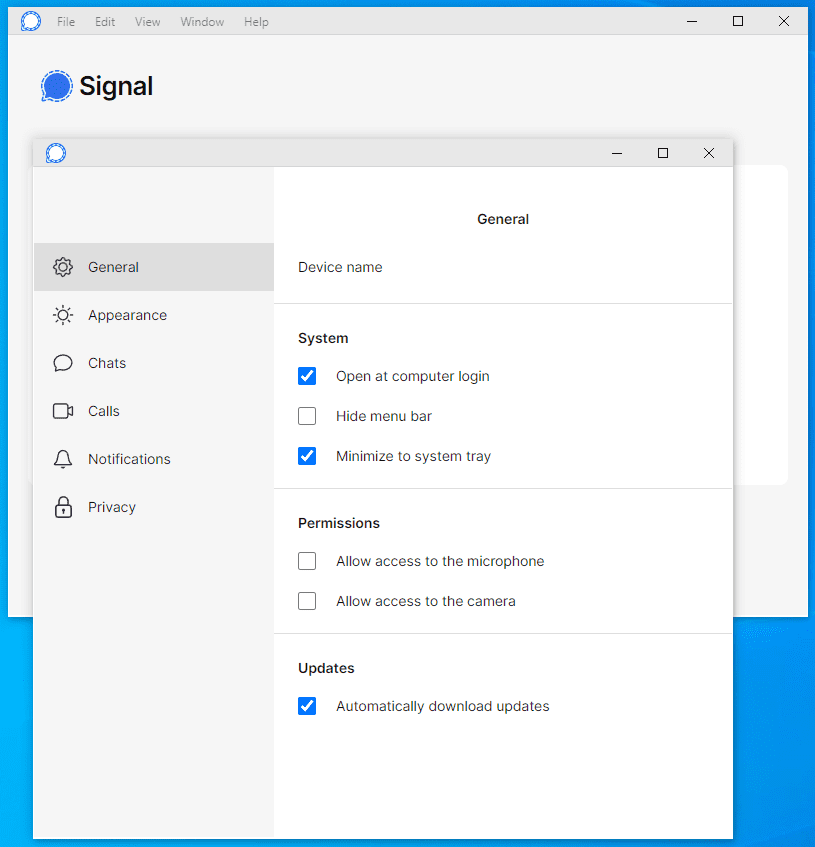The height and width of the screenshot is (847, 815).
Task: Open the Help menu
Action: pyautogui.click(x=256, y=22)
